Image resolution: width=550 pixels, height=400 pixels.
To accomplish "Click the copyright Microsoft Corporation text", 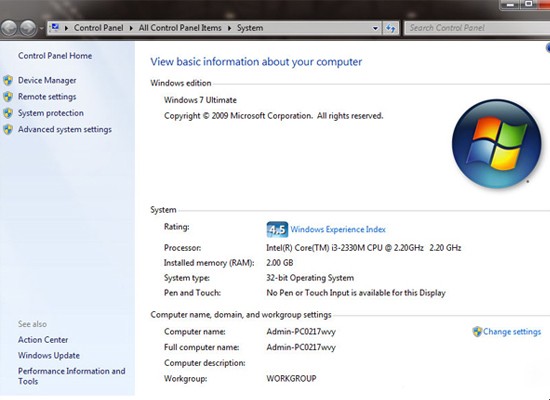I will pyautogui.click(x=274, y=116).
